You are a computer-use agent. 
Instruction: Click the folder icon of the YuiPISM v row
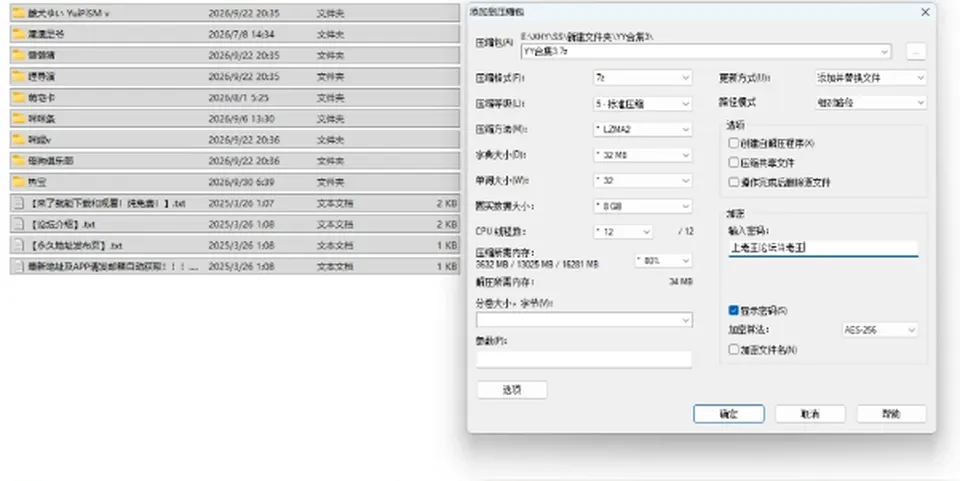point(19,13)
